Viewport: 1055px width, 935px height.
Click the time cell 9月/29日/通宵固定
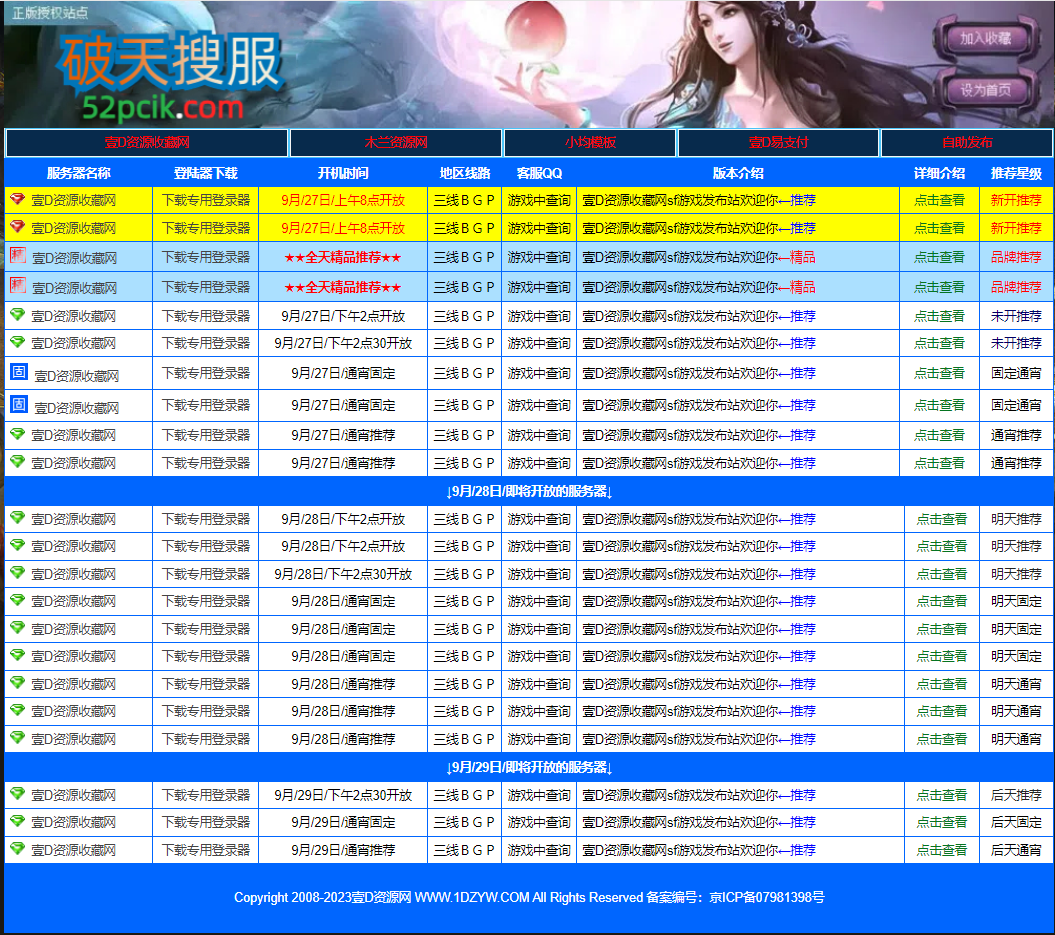pyautogui.click(x=343, y=822)
